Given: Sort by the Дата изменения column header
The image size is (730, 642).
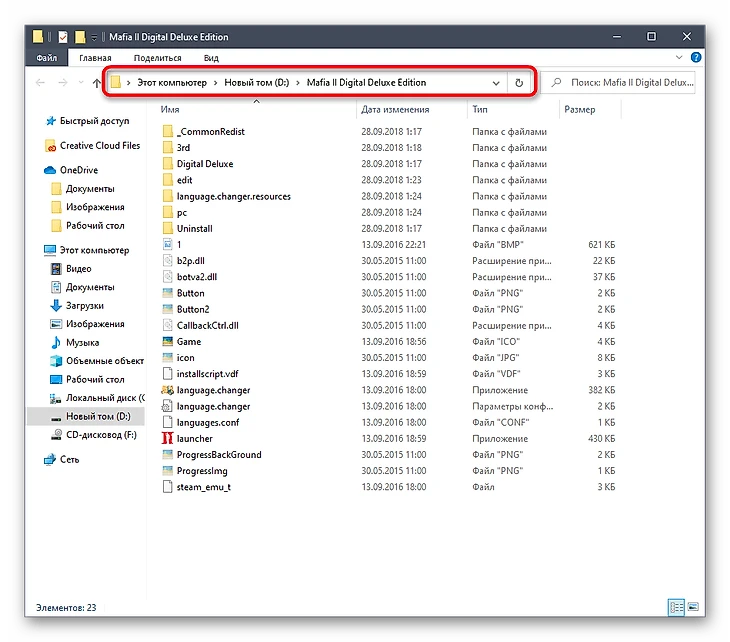Looking at the screenshot, I should (396, 110).
